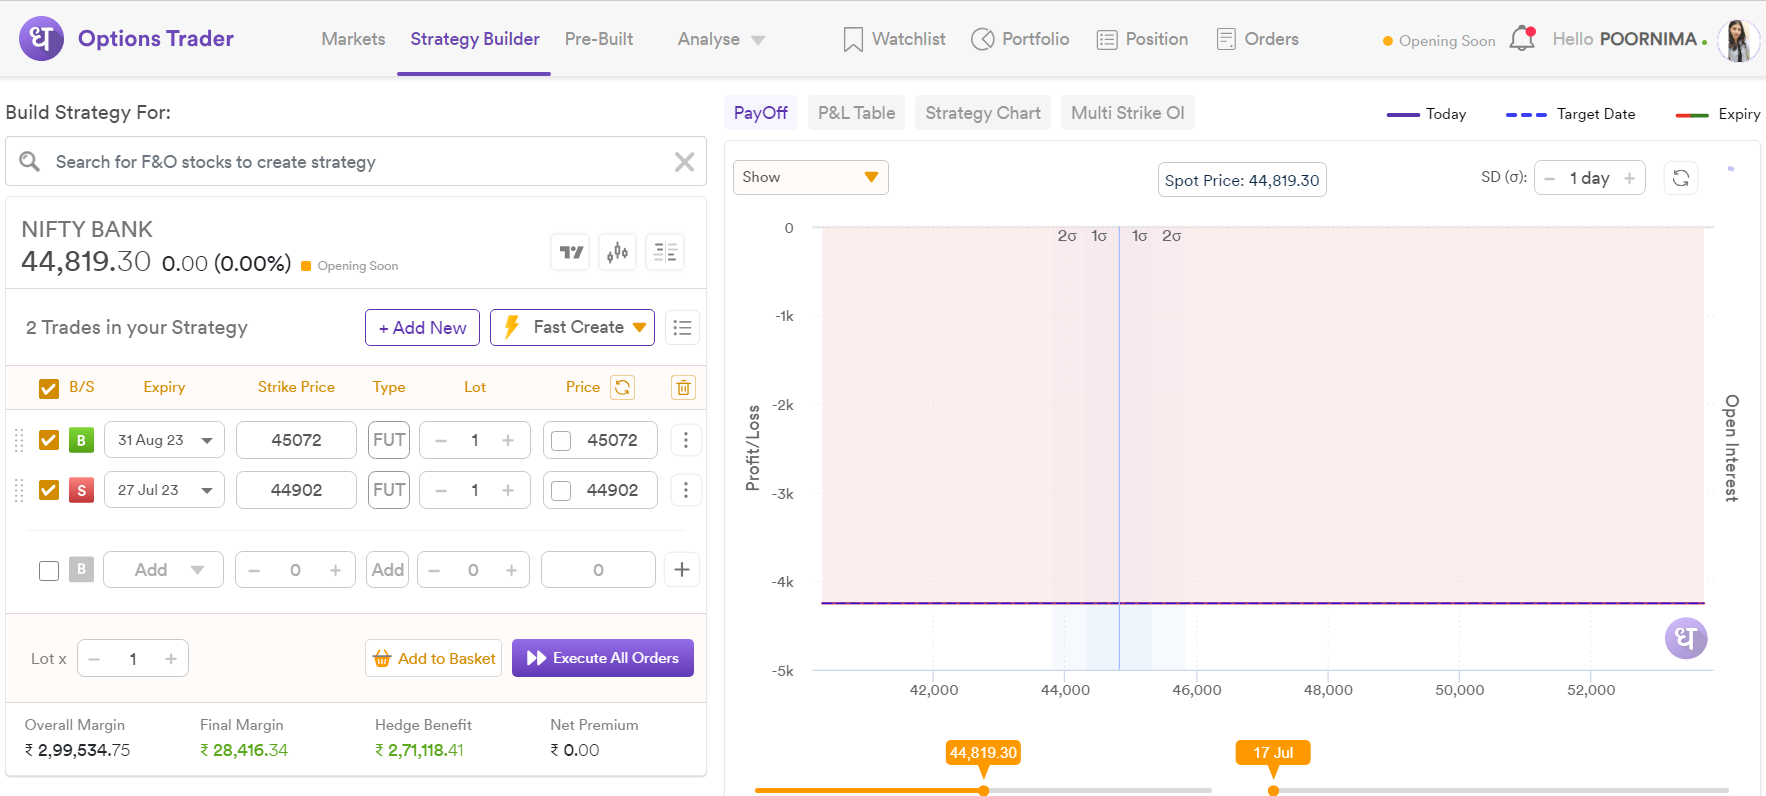The height and width of the screenshot is (796, 1766).
Task: Open Pre-Built strategies
Action: pos(599,39)
